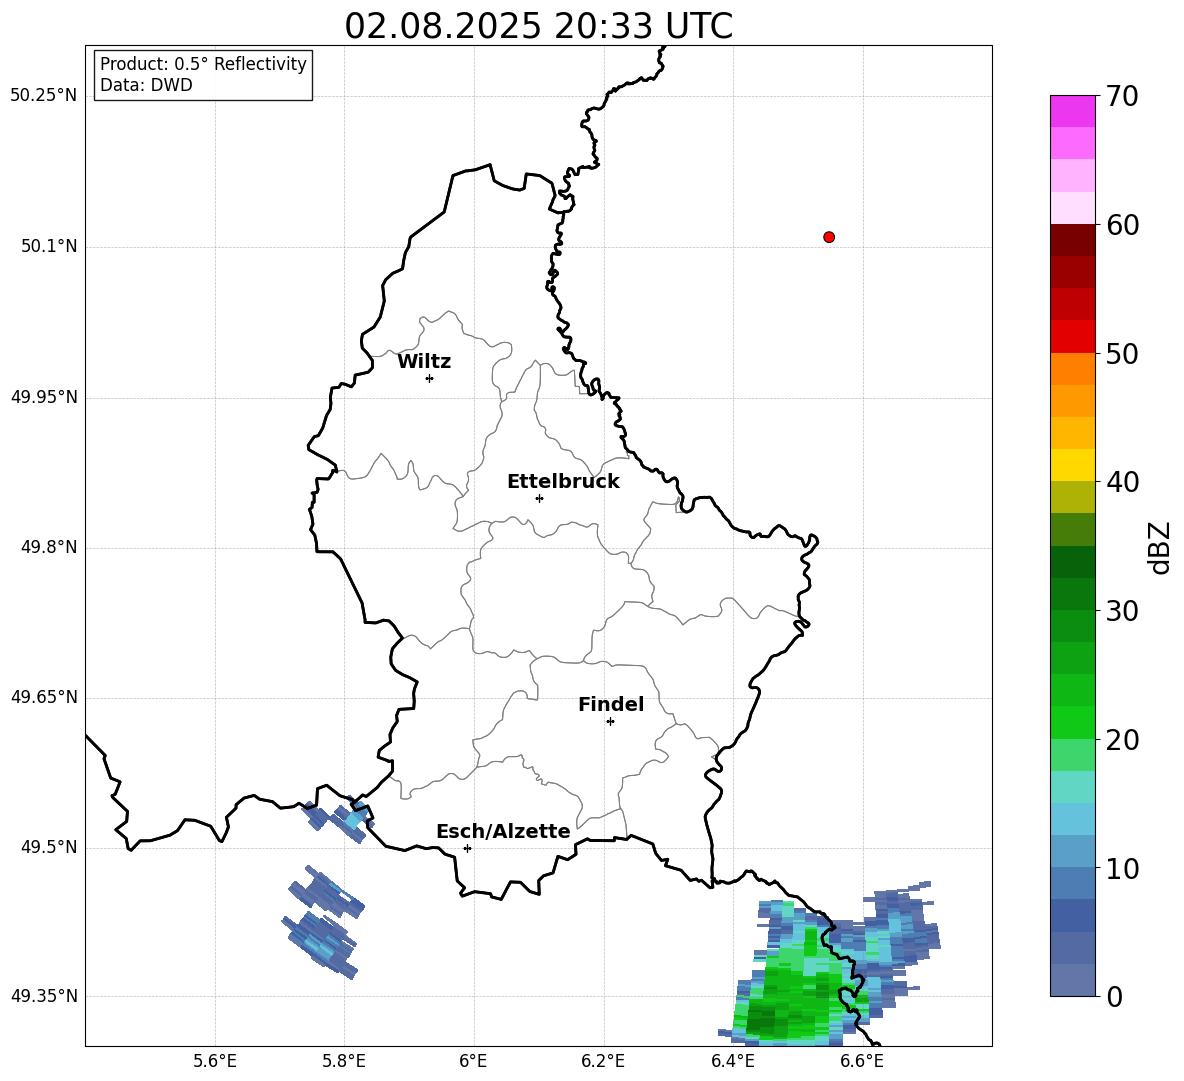Click 'Data: DWD' text in legend box
1184x1081 pixels.
click(x=146, y=85)
